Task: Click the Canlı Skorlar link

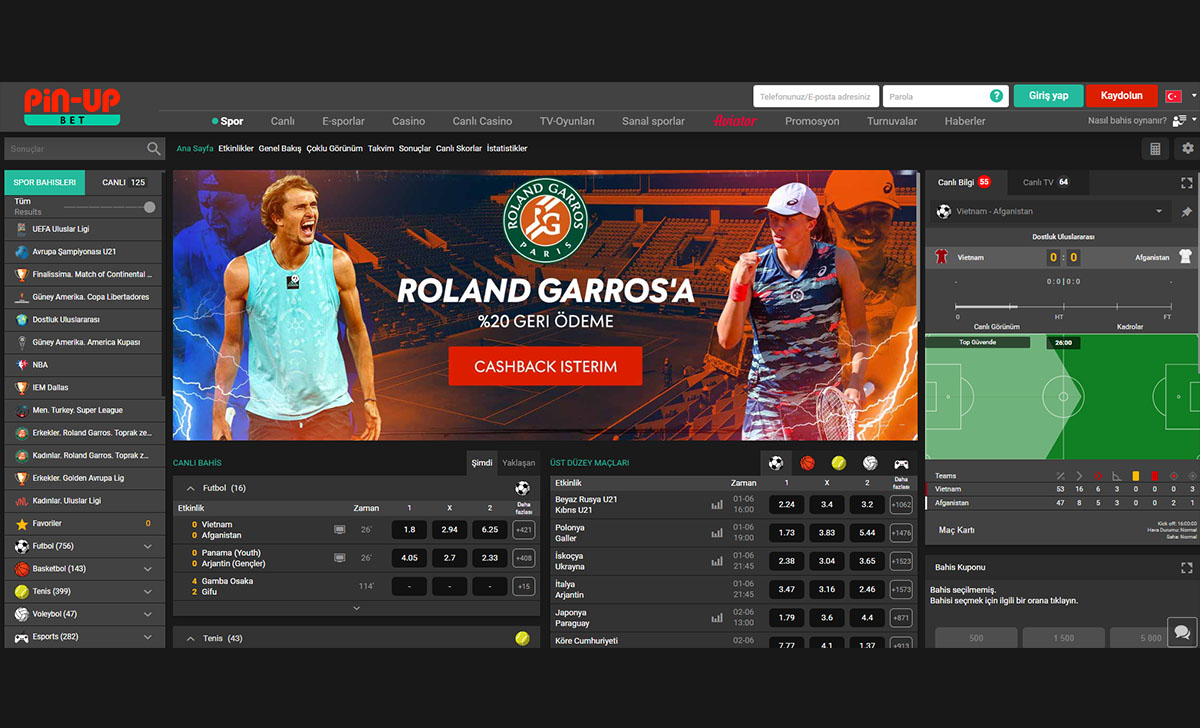Action: pyautogui.click(x=459, y=148)
